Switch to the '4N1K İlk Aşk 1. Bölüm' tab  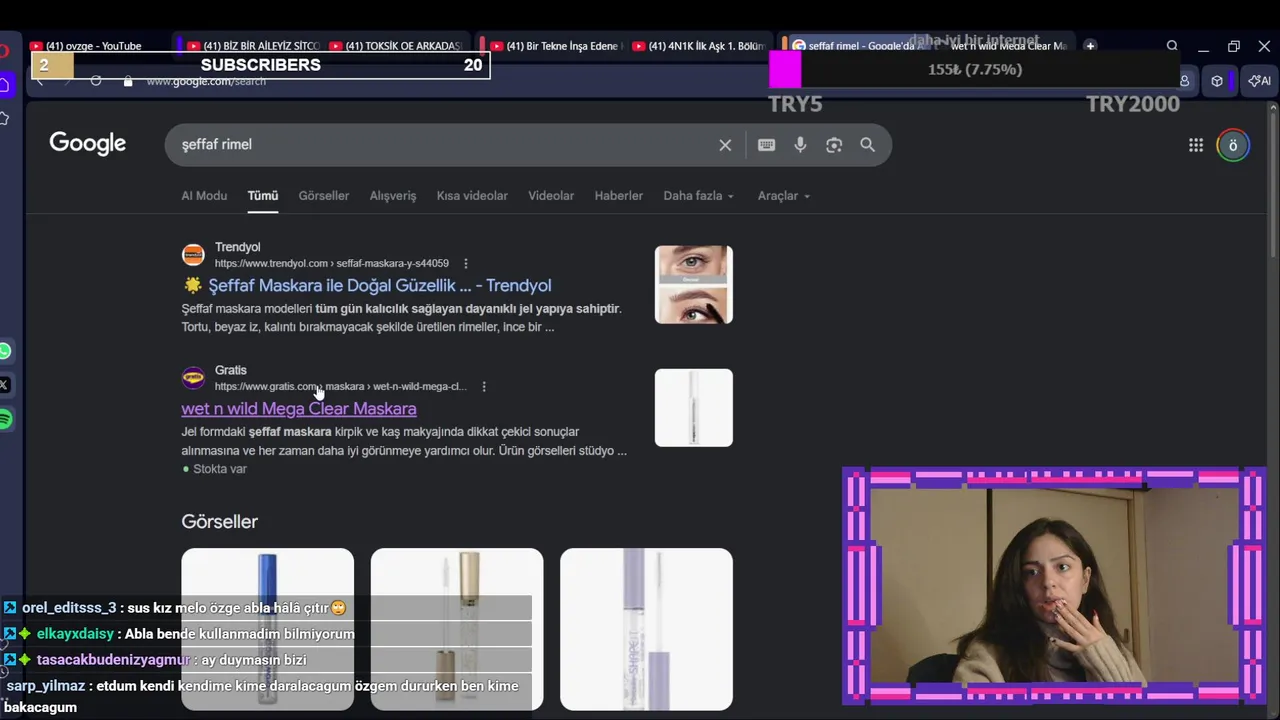tap(699, 46)
